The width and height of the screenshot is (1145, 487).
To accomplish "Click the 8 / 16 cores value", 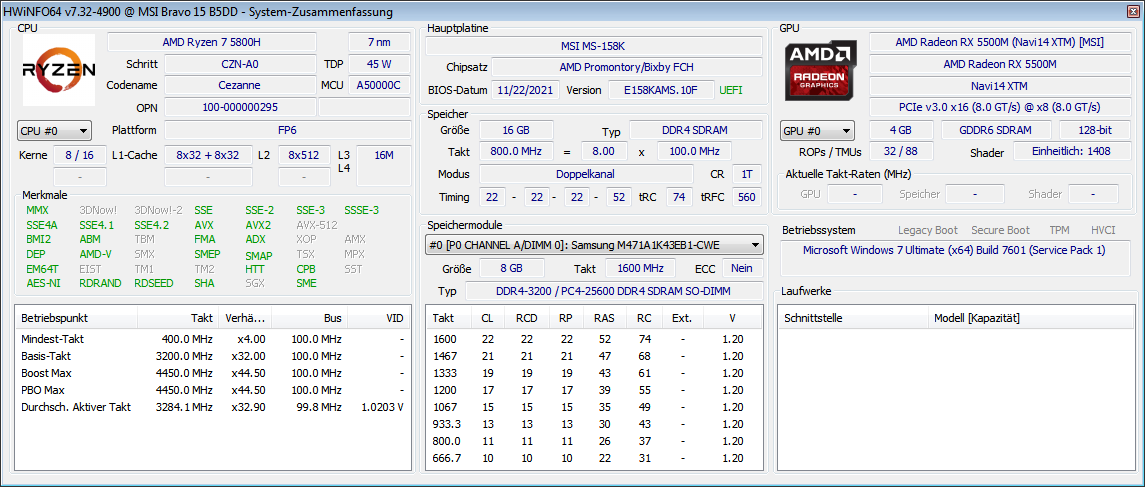I will [x=79, y=156].
